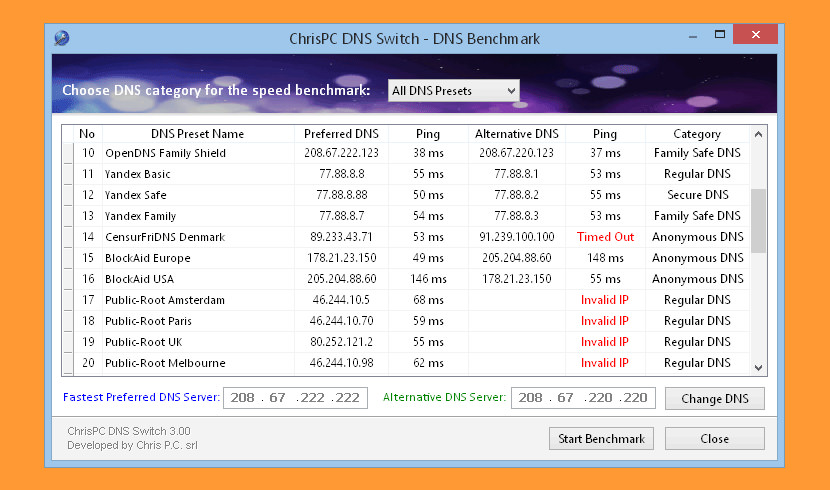
Task: Click the Start Benchmark button
Action: (601, 439)
